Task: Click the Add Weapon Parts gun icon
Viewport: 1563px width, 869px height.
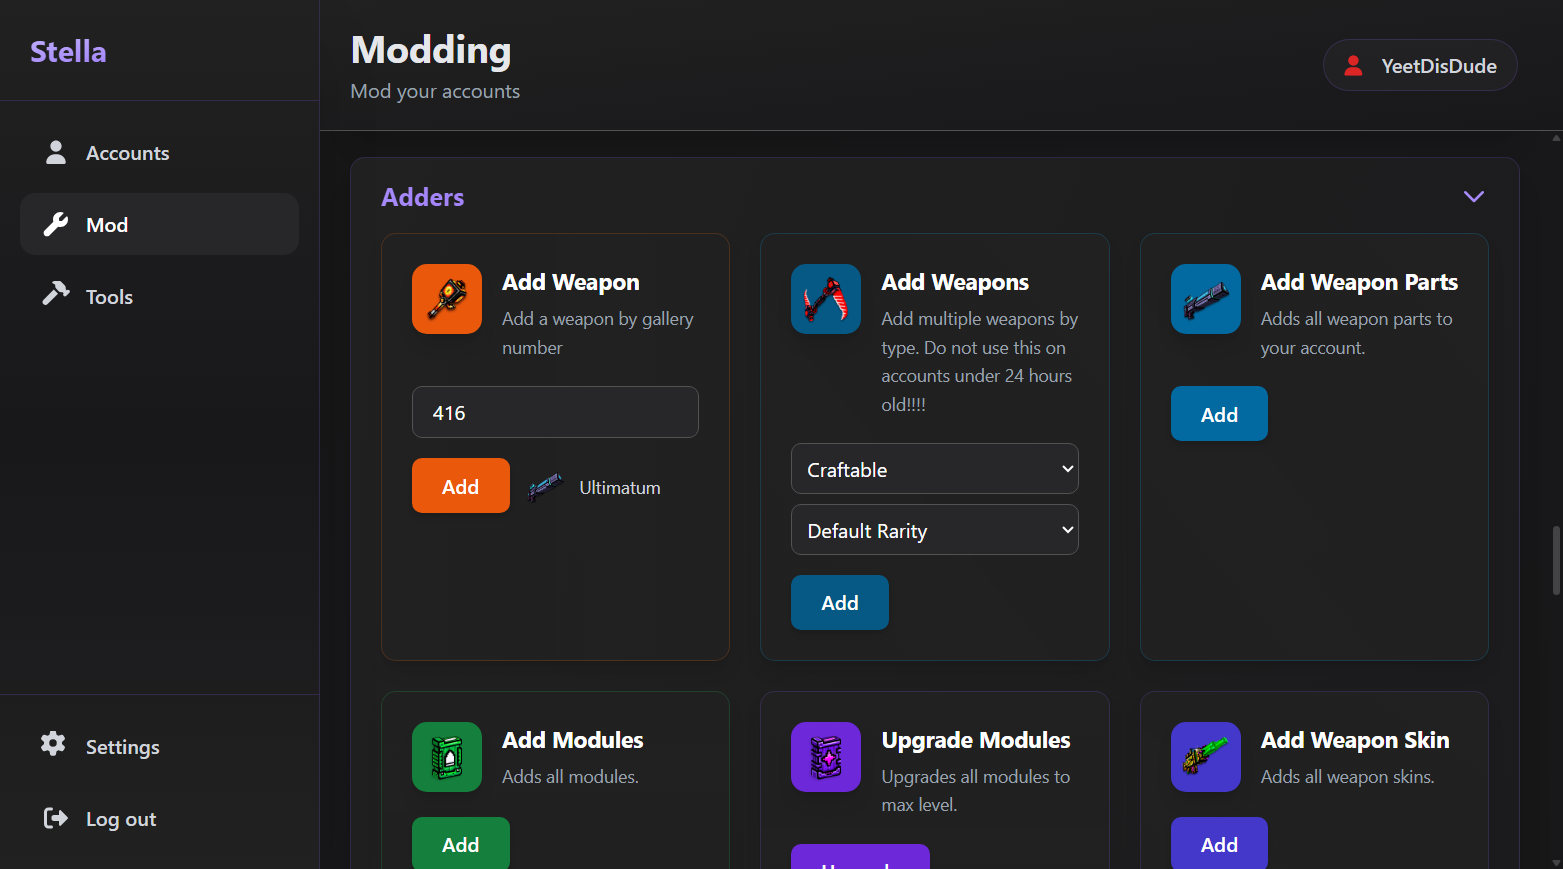Action: 1205,299
